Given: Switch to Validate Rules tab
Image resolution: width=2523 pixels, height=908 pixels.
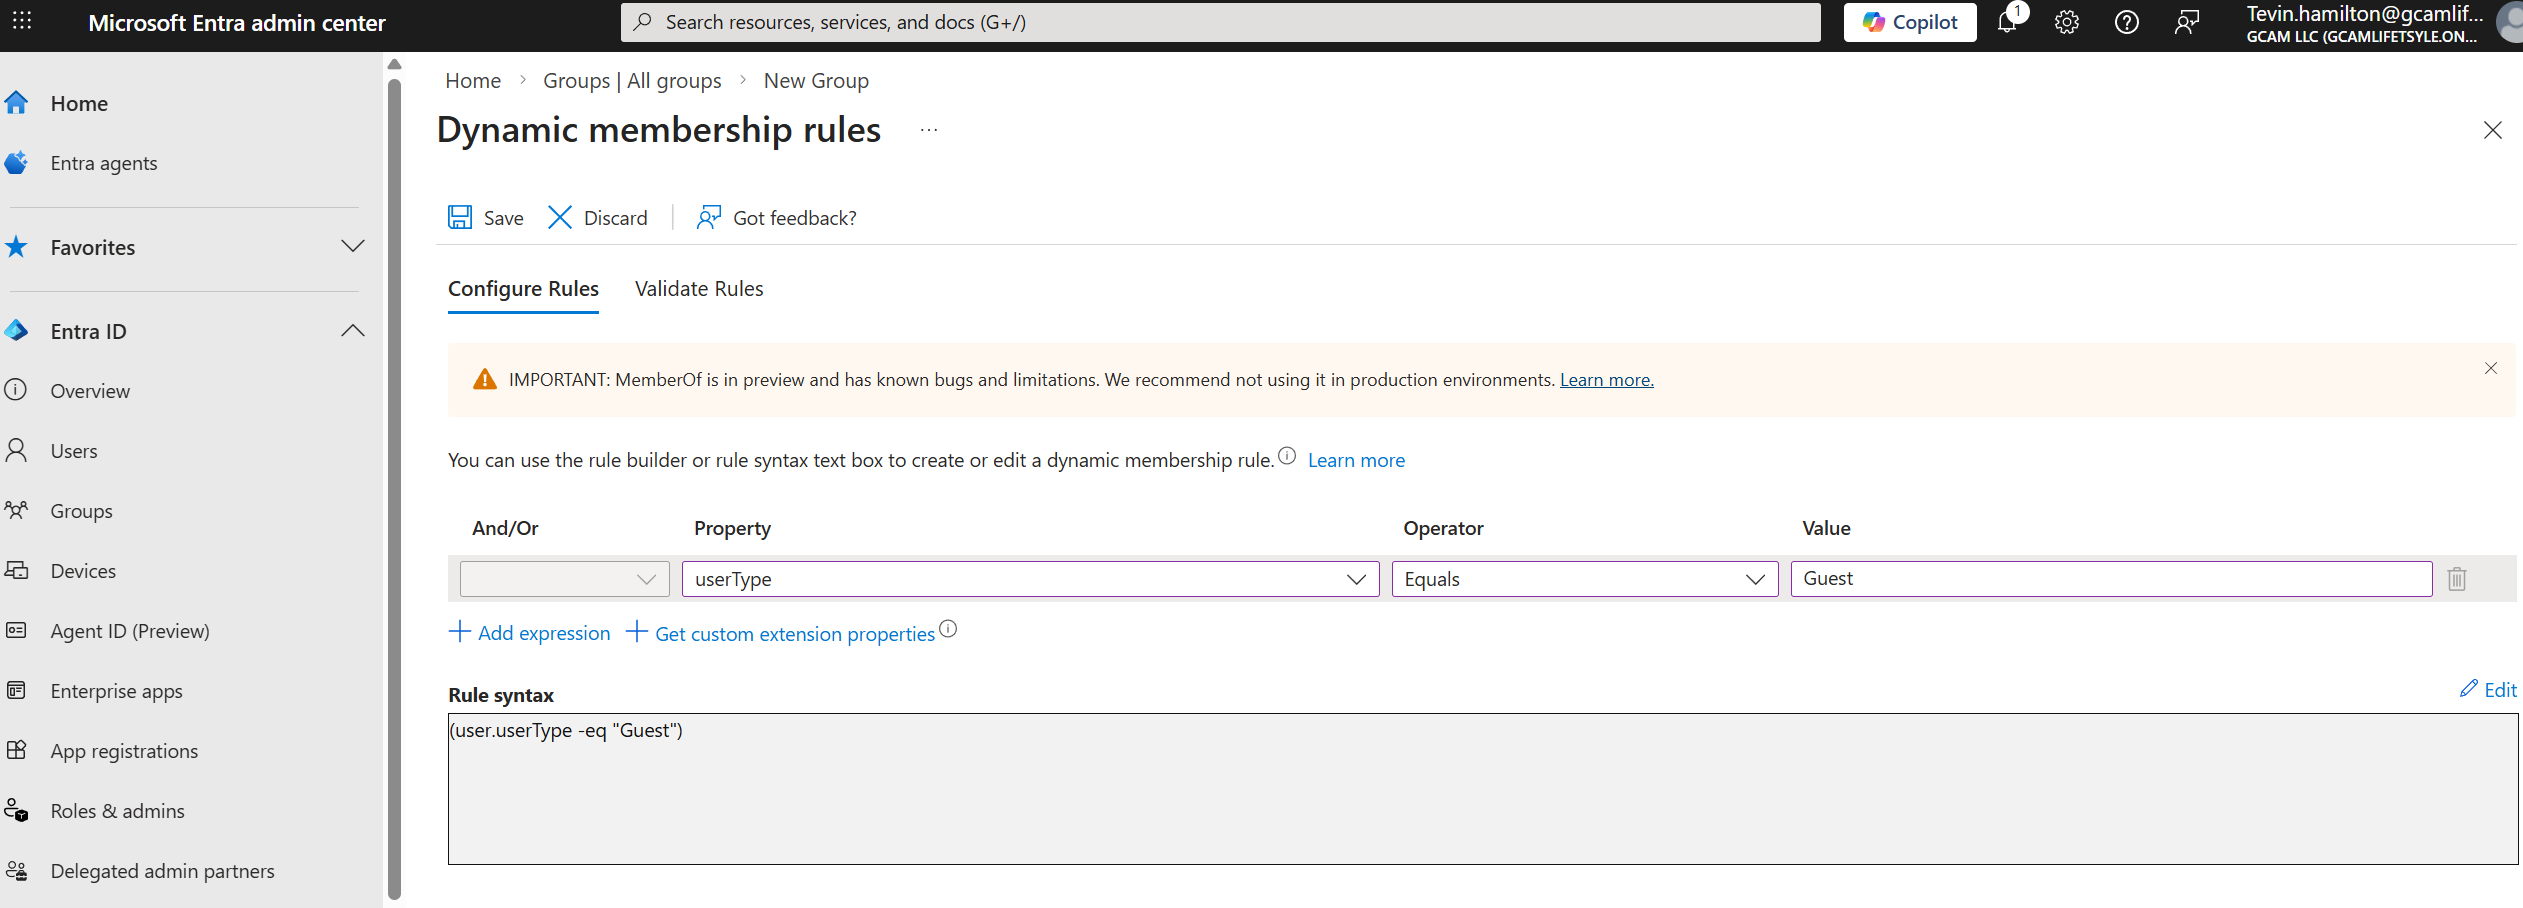Looking at the screenshot, I should pos(699,289).
